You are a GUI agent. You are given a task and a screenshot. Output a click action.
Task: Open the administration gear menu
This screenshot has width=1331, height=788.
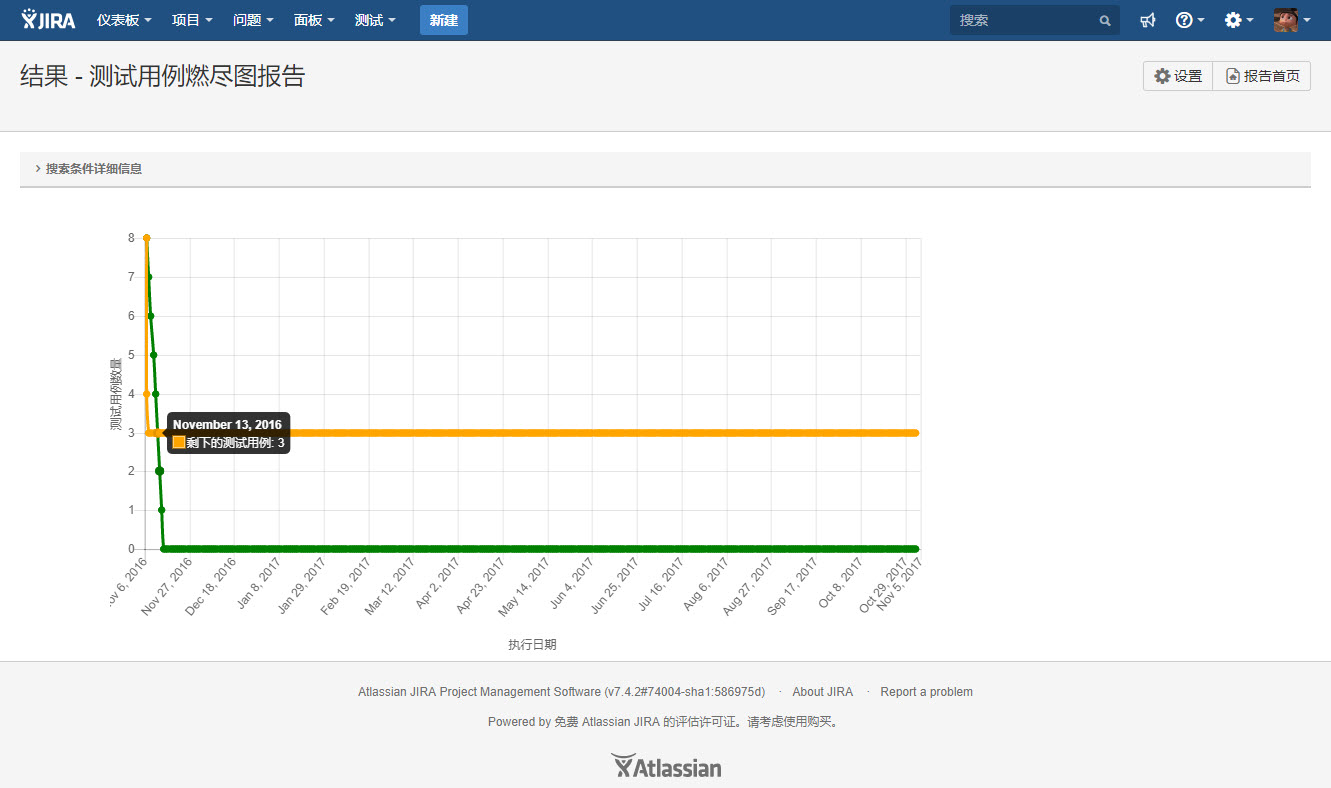pos(1238,20)
